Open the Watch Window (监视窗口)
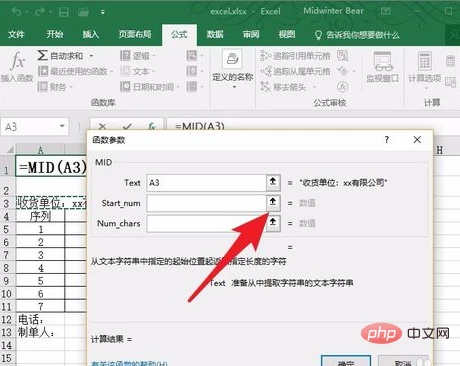460x366 pixels. pos(383,67)
